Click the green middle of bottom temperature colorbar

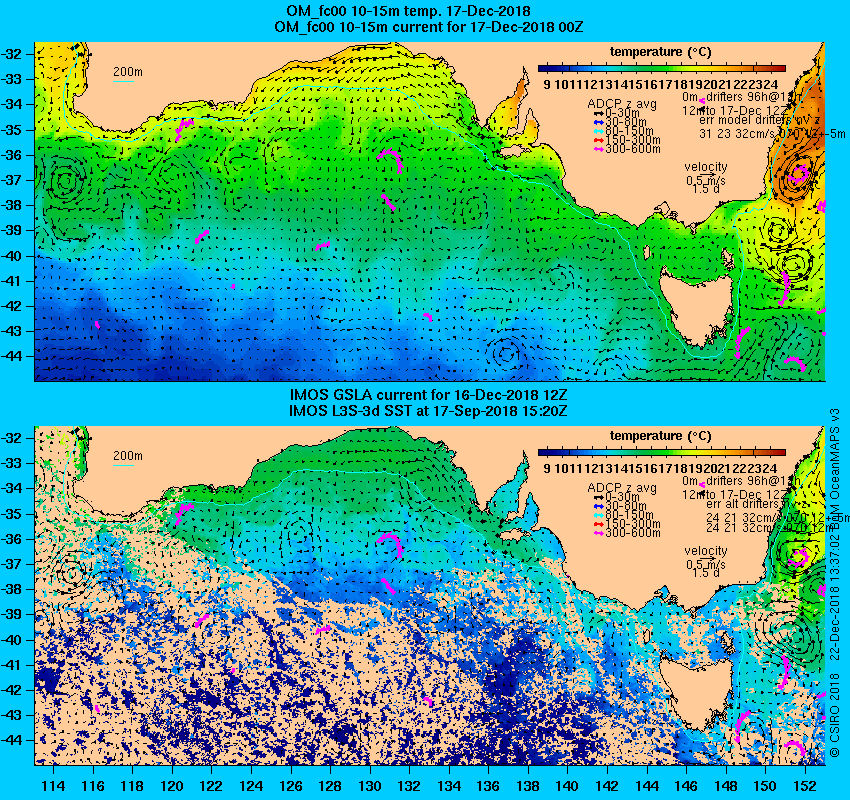pyautogui.click(x=662, y=452)
